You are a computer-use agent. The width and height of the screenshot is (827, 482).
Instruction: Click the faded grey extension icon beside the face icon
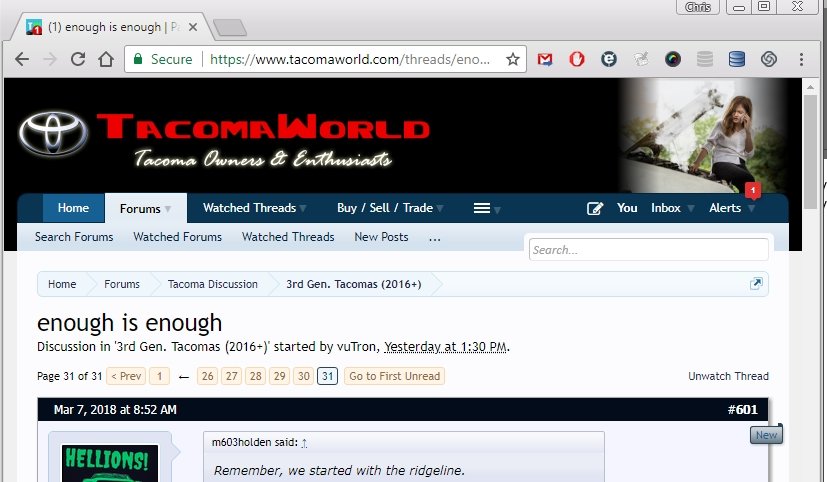[641, 59]
